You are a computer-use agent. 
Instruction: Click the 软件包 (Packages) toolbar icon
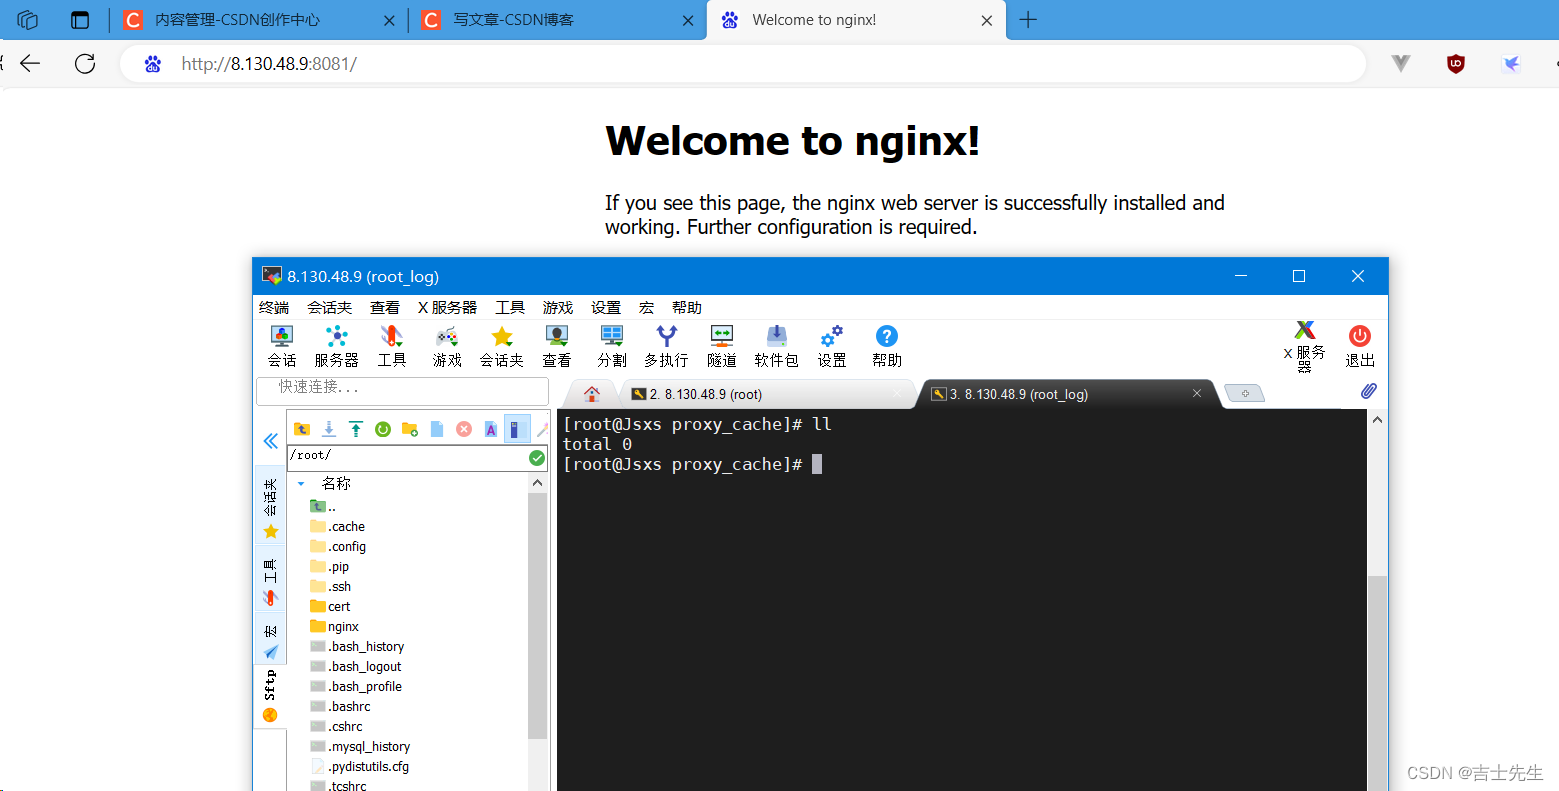click(777, 346)
